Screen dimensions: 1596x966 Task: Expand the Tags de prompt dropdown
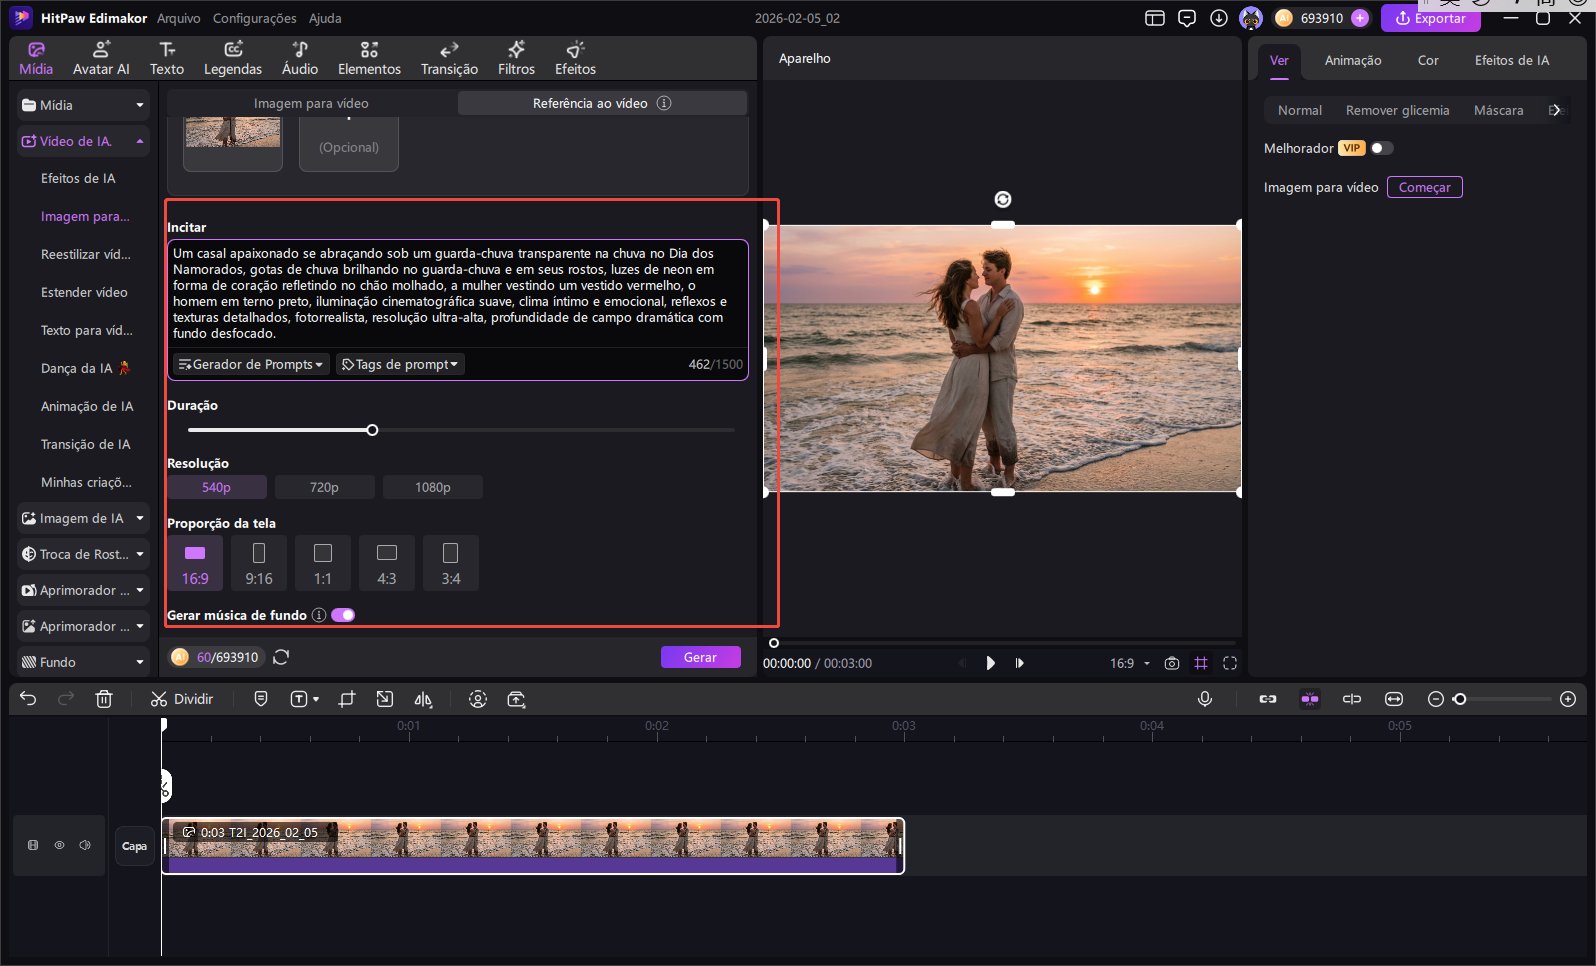tap(400, 364)
